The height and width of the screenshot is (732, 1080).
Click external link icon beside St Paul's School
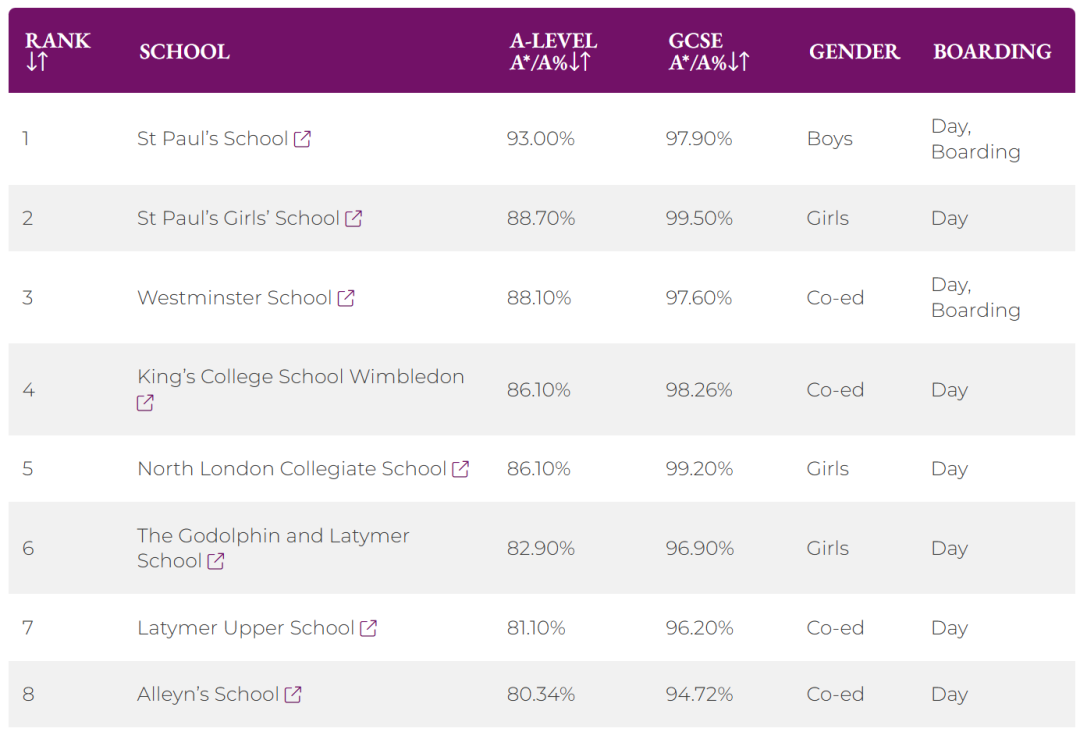(x=302, y=139)
